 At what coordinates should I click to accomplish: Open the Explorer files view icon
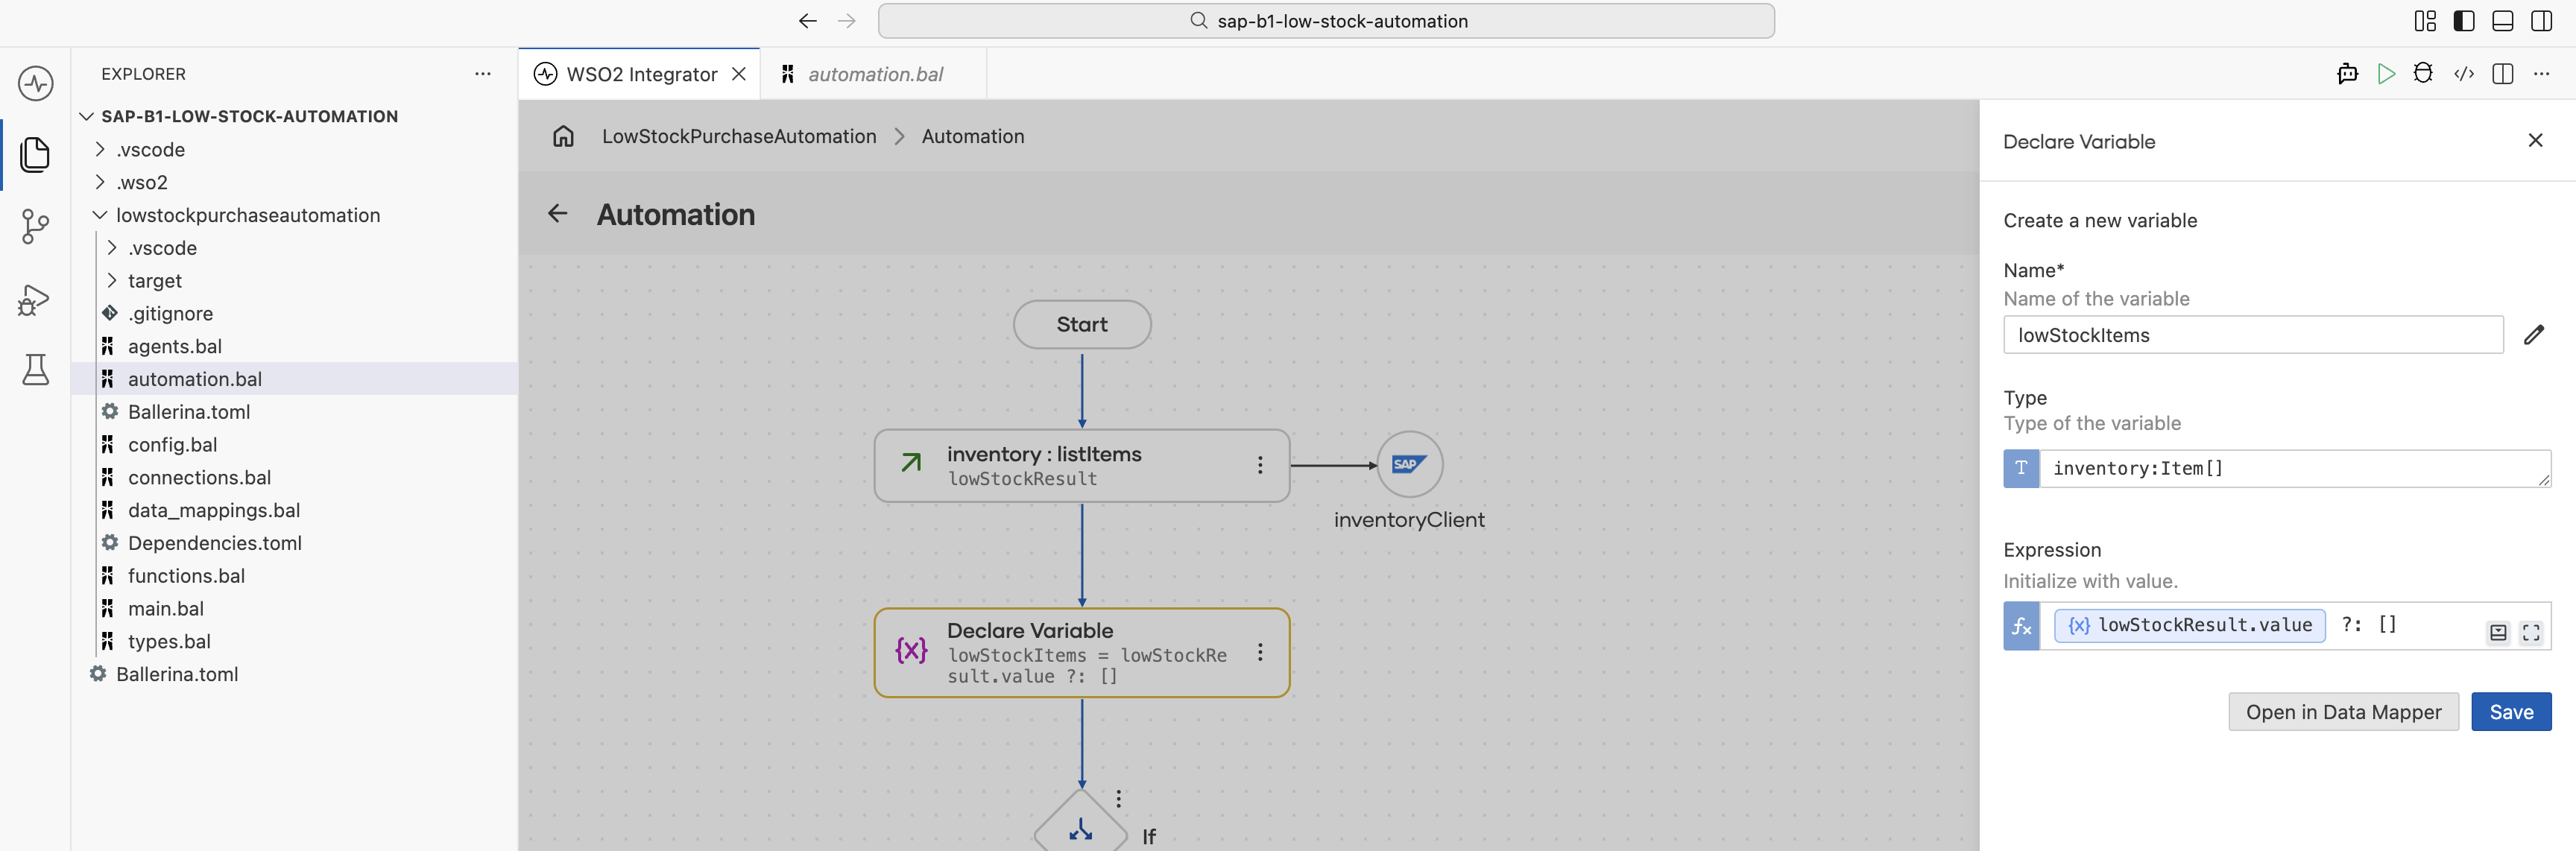coord(36,154)
